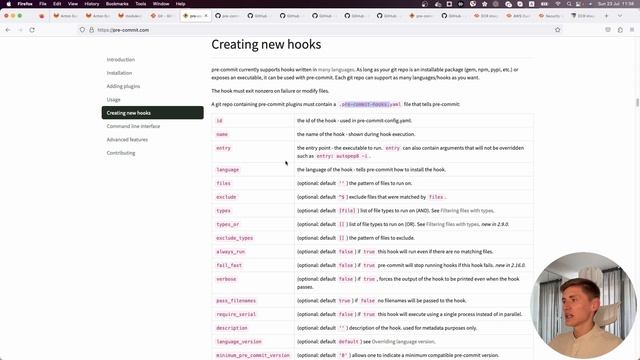The height and width of the screenshot is (360, 640).
Task: Click the 'language' table key
Action: tap(228, 170)
